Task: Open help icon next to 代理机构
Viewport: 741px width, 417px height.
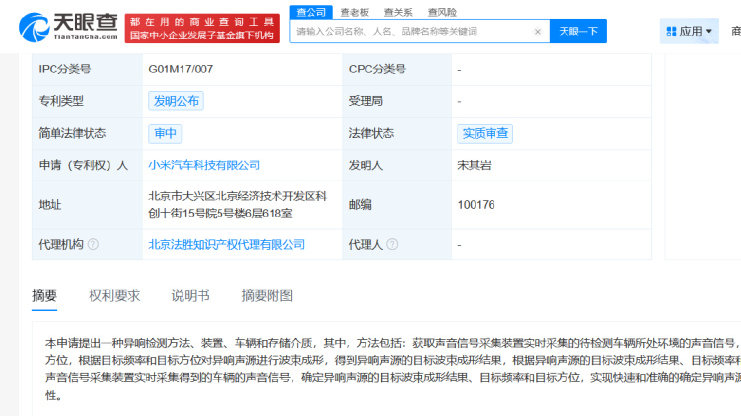Action: coord(93,244)
